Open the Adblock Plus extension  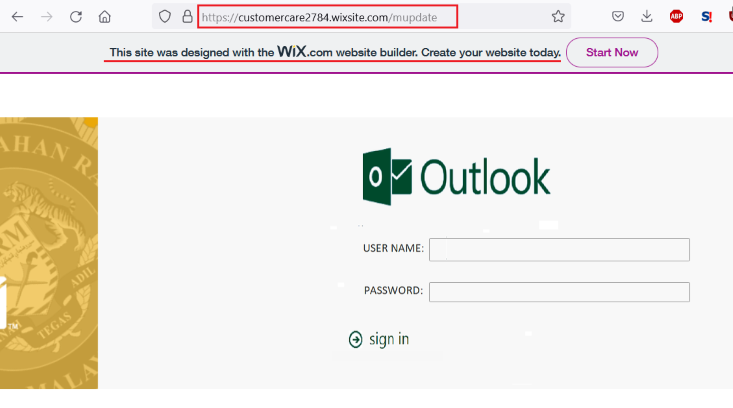tap(676, 17)
